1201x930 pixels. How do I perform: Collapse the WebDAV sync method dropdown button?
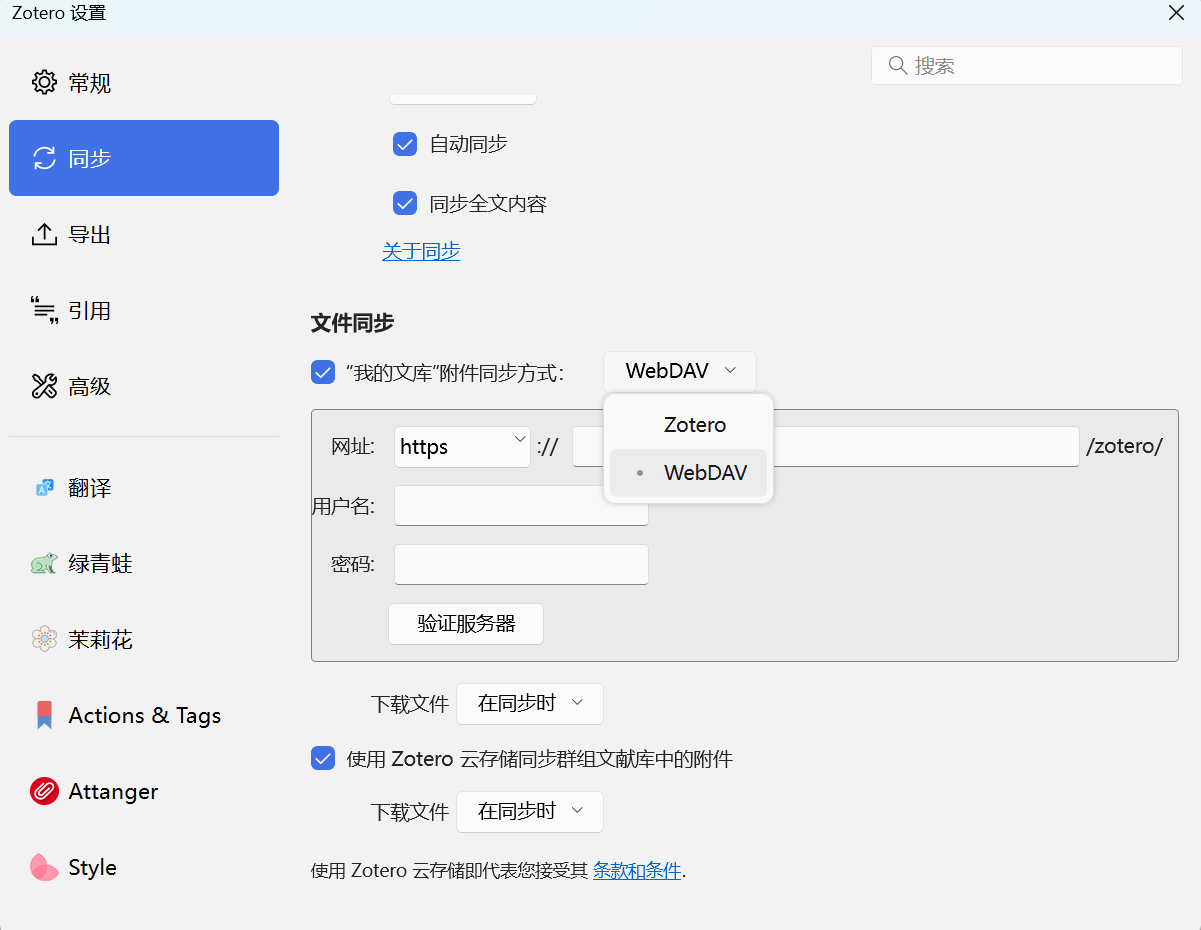[x=680, y=372]
